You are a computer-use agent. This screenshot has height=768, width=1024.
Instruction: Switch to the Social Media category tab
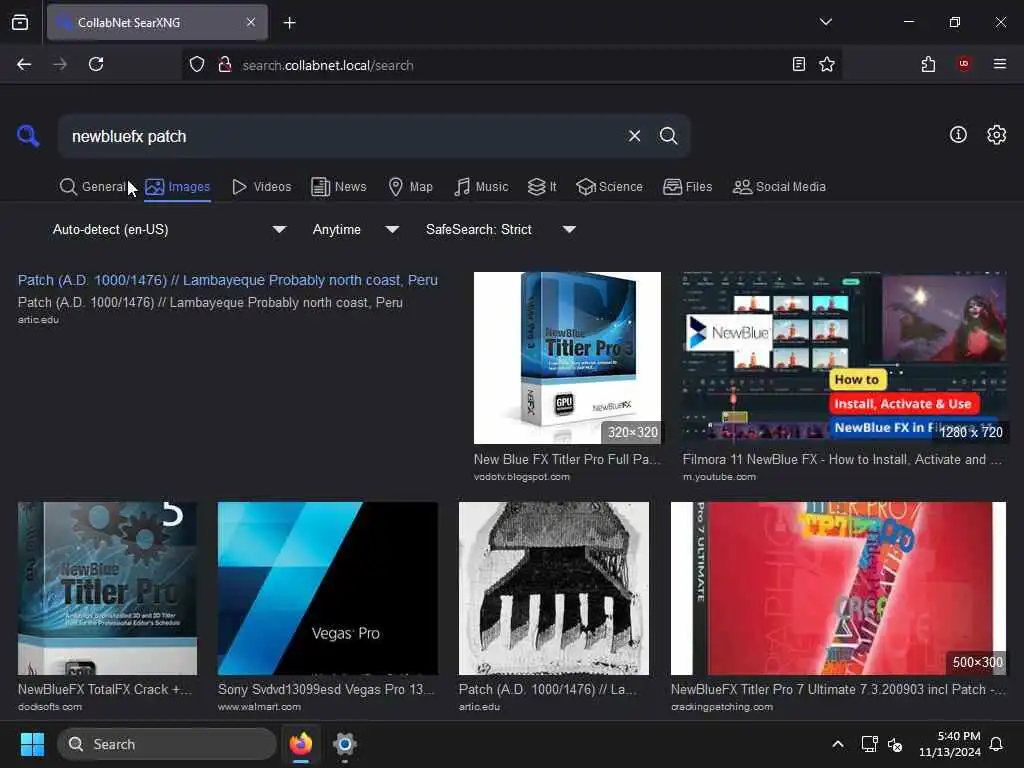pos(778,187)
